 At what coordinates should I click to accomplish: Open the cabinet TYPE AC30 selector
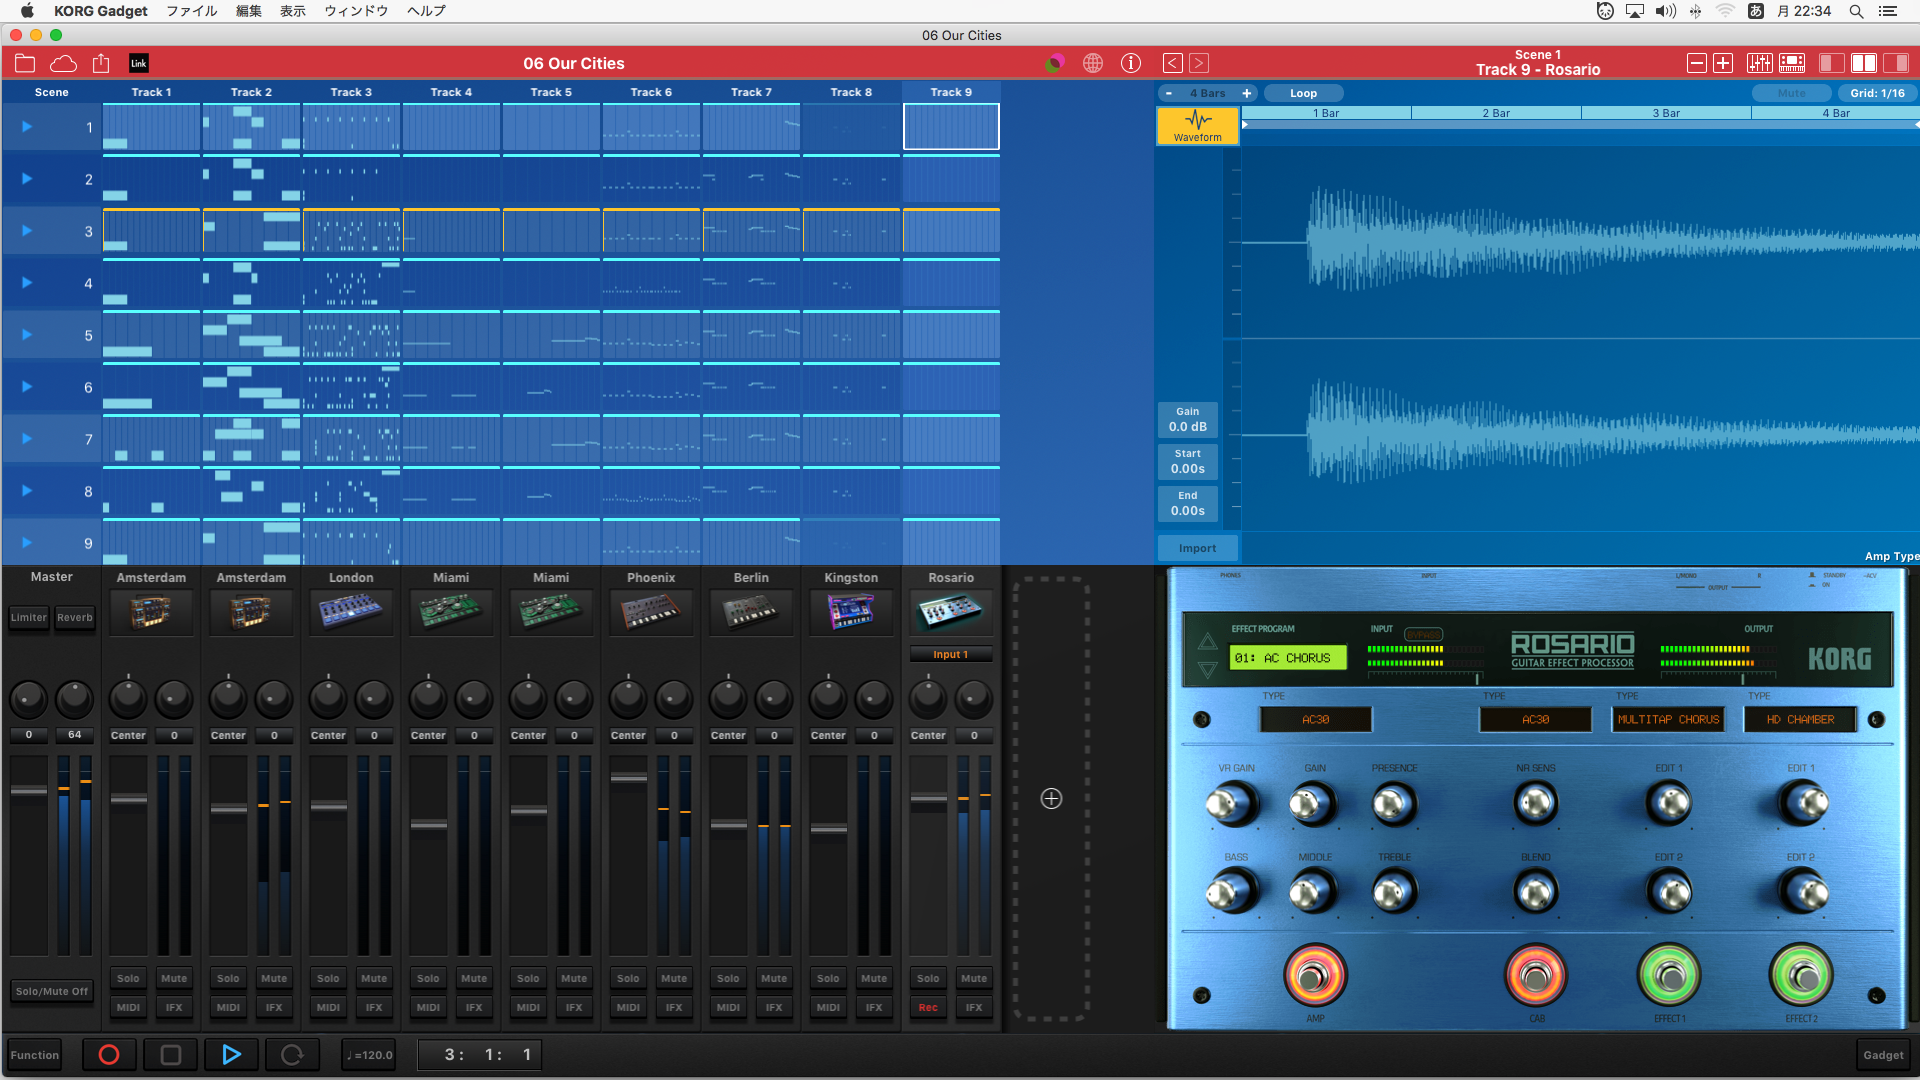coord(1535,719)
